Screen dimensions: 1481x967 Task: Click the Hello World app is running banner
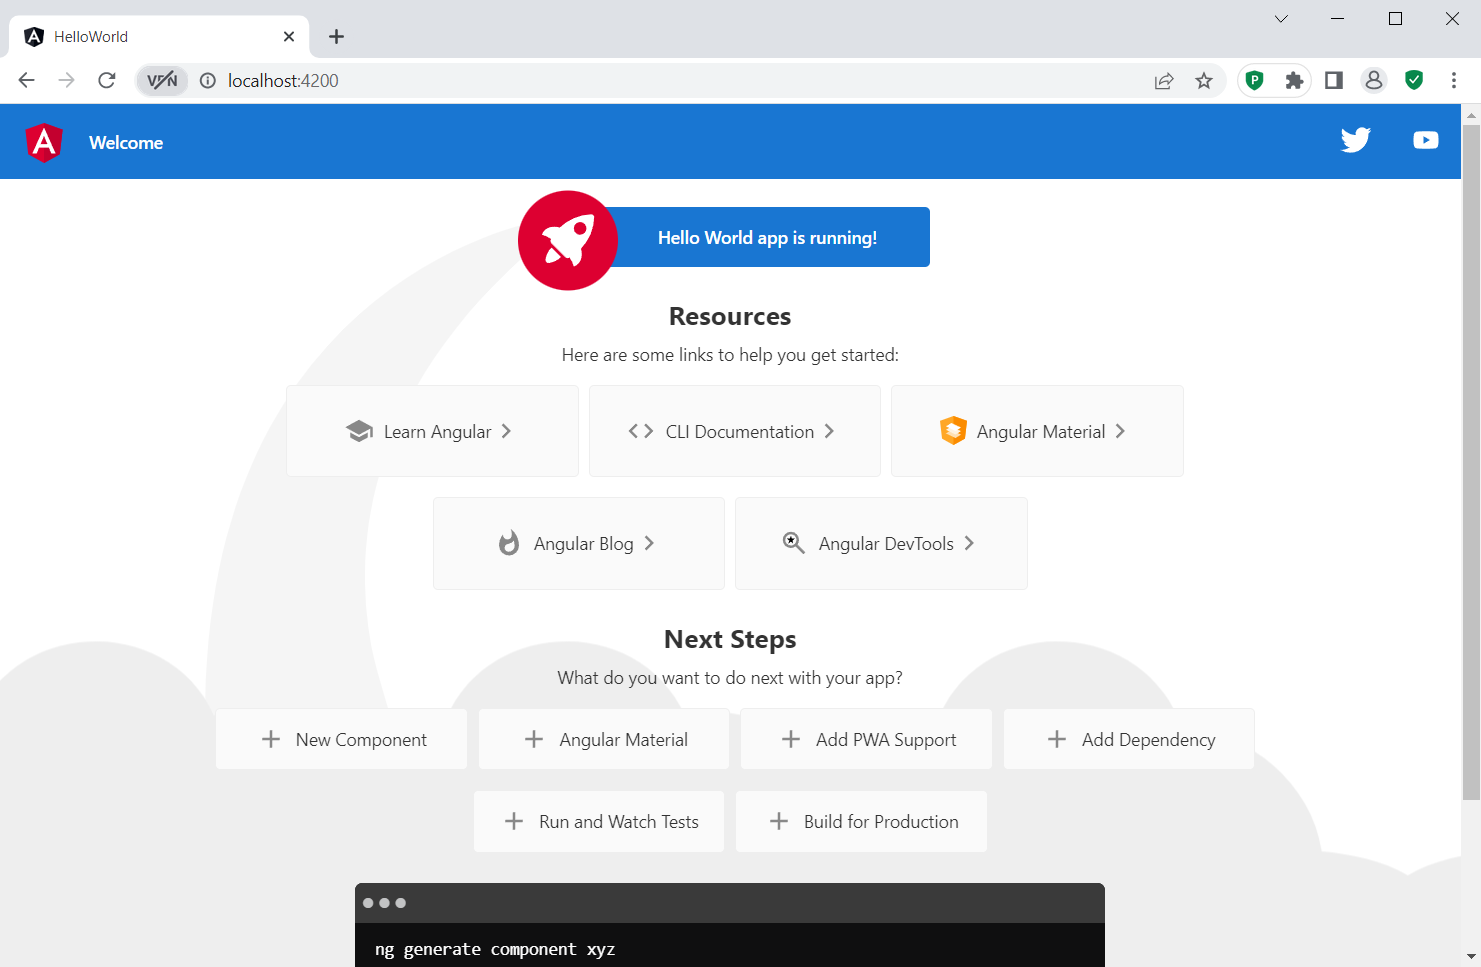coord(767,237)
